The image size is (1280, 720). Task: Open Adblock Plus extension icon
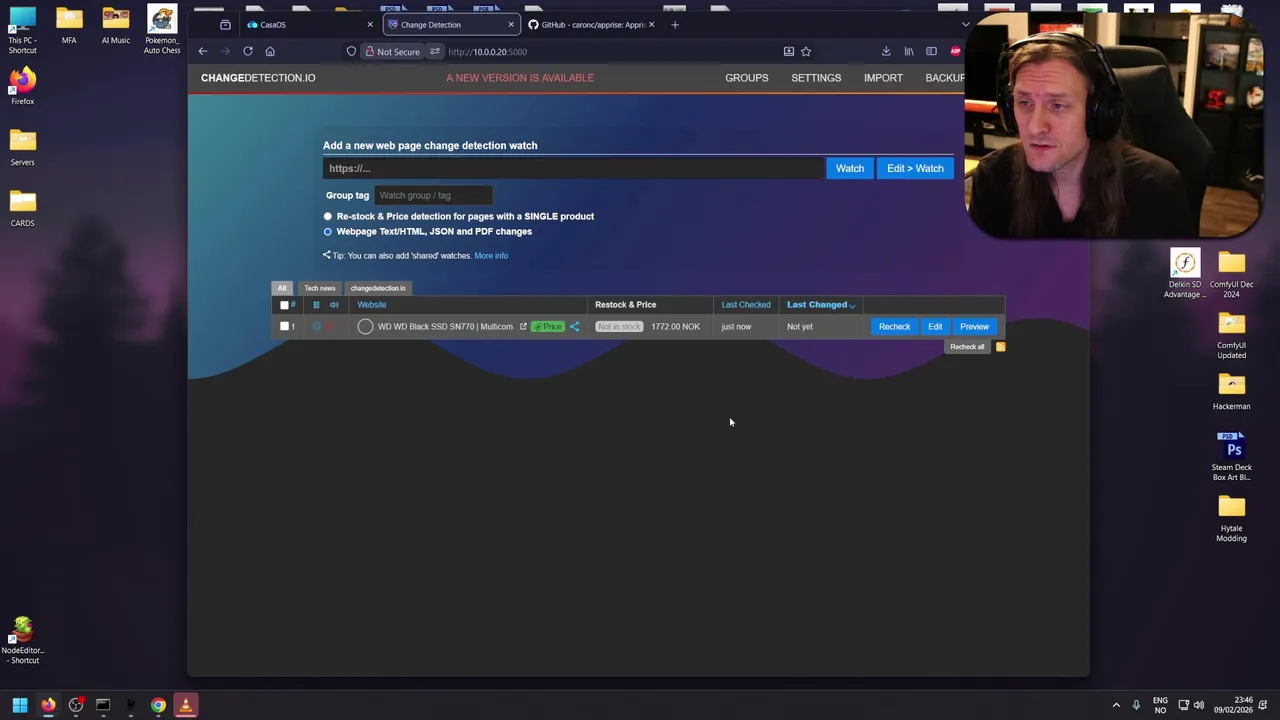coord(956,51)
